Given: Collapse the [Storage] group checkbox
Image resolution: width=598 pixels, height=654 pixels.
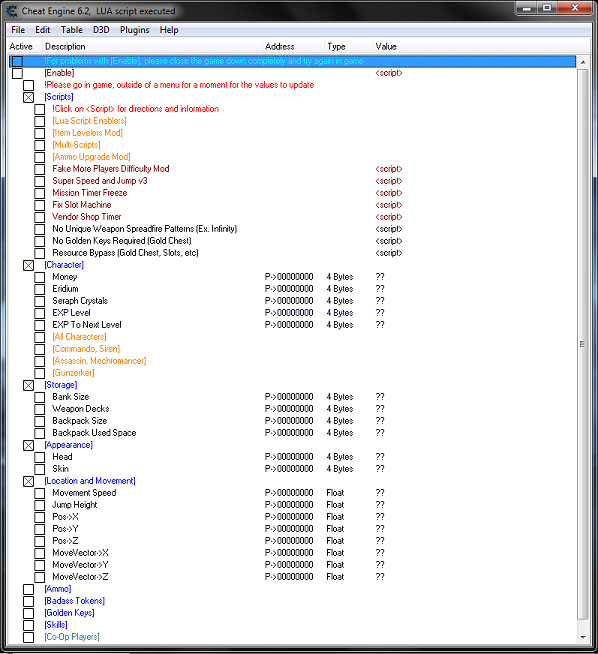Looking at the screenshot, I should coord(28,385).
